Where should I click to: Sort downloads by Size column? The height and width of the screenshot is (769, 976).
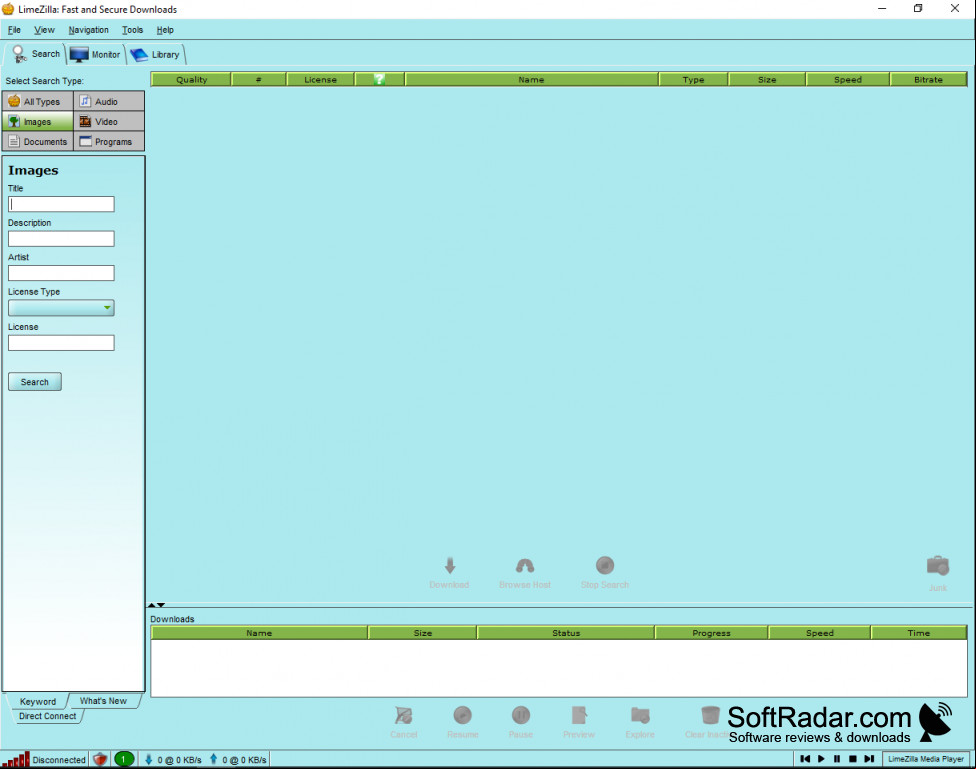(x=423, y=633)
